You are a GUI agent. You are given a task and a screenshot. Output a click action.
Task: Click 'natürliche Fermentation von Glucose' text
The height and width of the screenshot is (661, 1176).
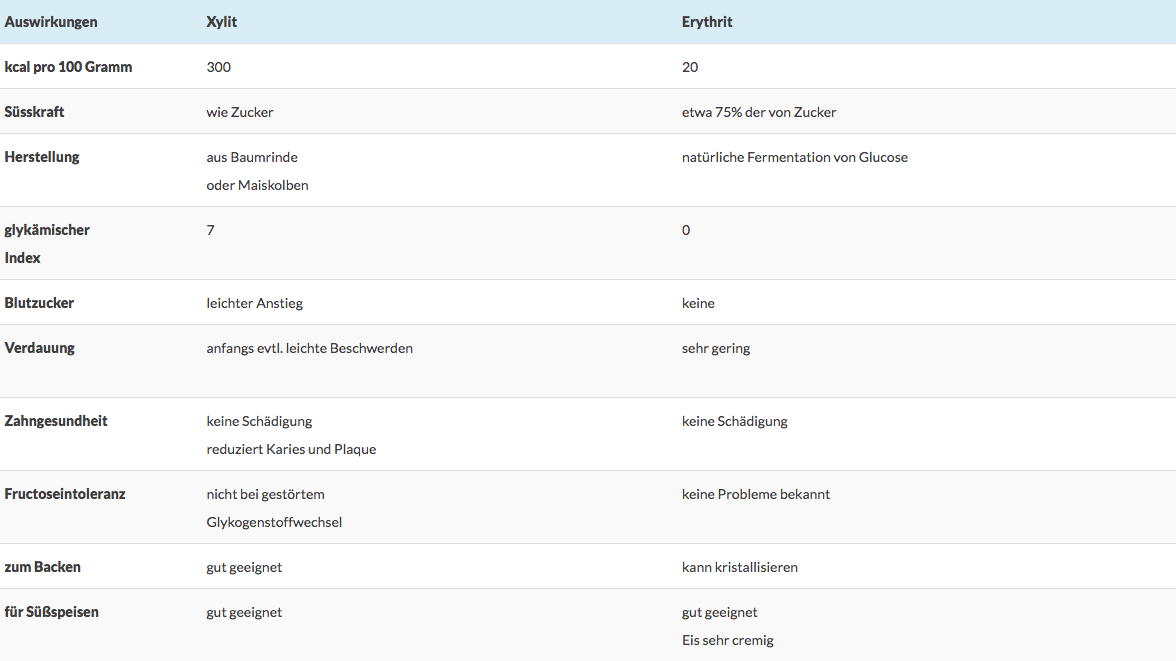tap(794, 157)
